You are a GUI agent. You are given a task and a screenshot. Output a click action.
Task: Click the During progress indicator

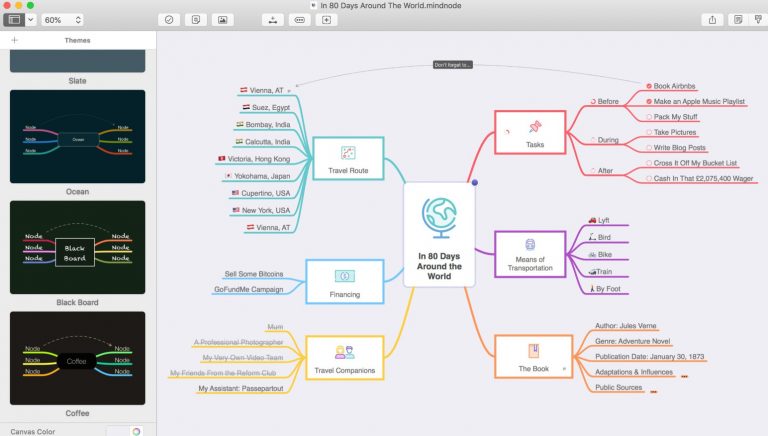pyautogui.click(x=593, y=140)
